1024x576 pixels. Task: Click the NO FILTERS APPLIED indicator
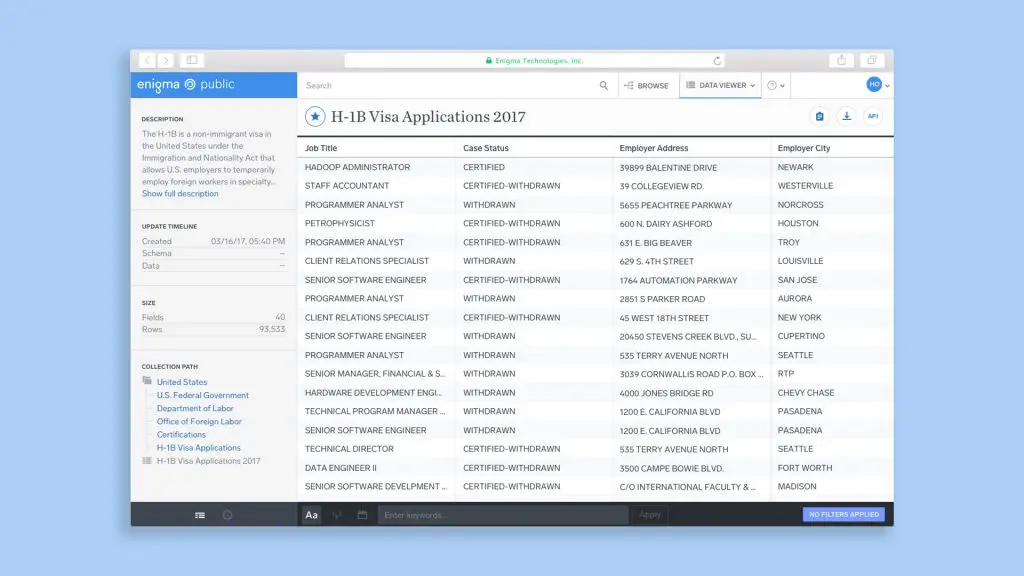841,514
